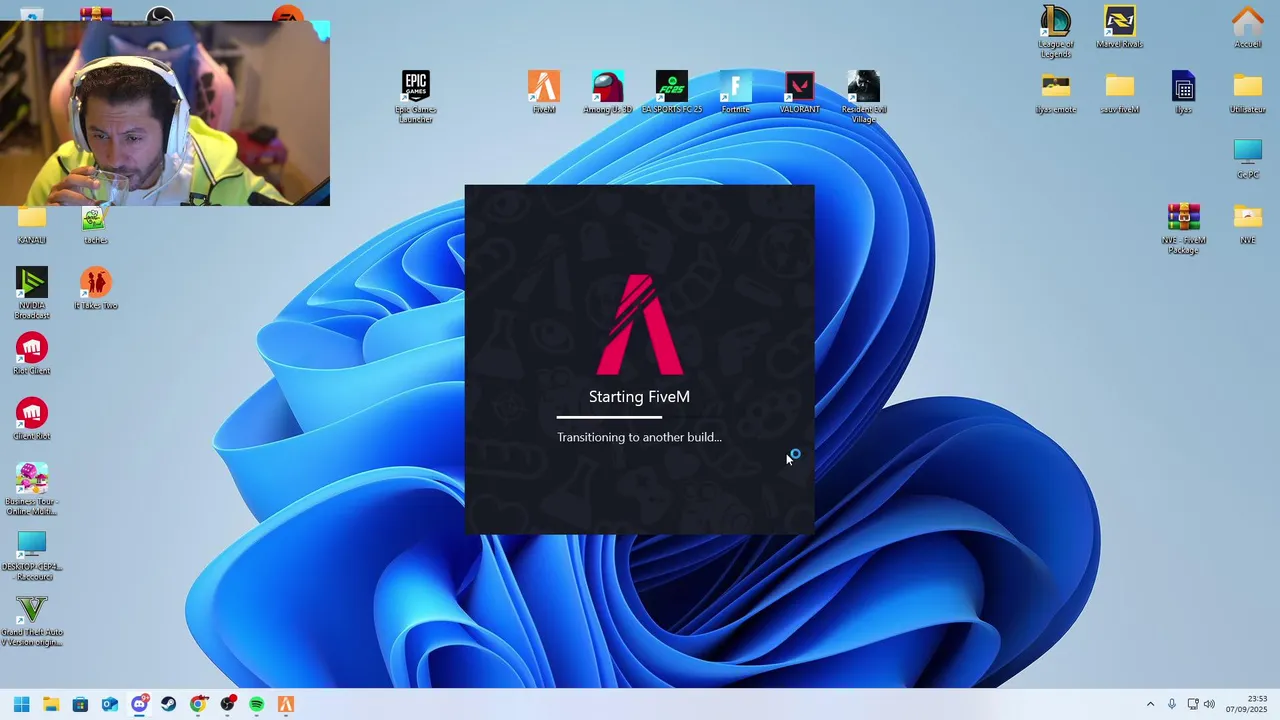Click the "Starting FiveM" text
The image size is (1280, 720).
tap(639, 397)
